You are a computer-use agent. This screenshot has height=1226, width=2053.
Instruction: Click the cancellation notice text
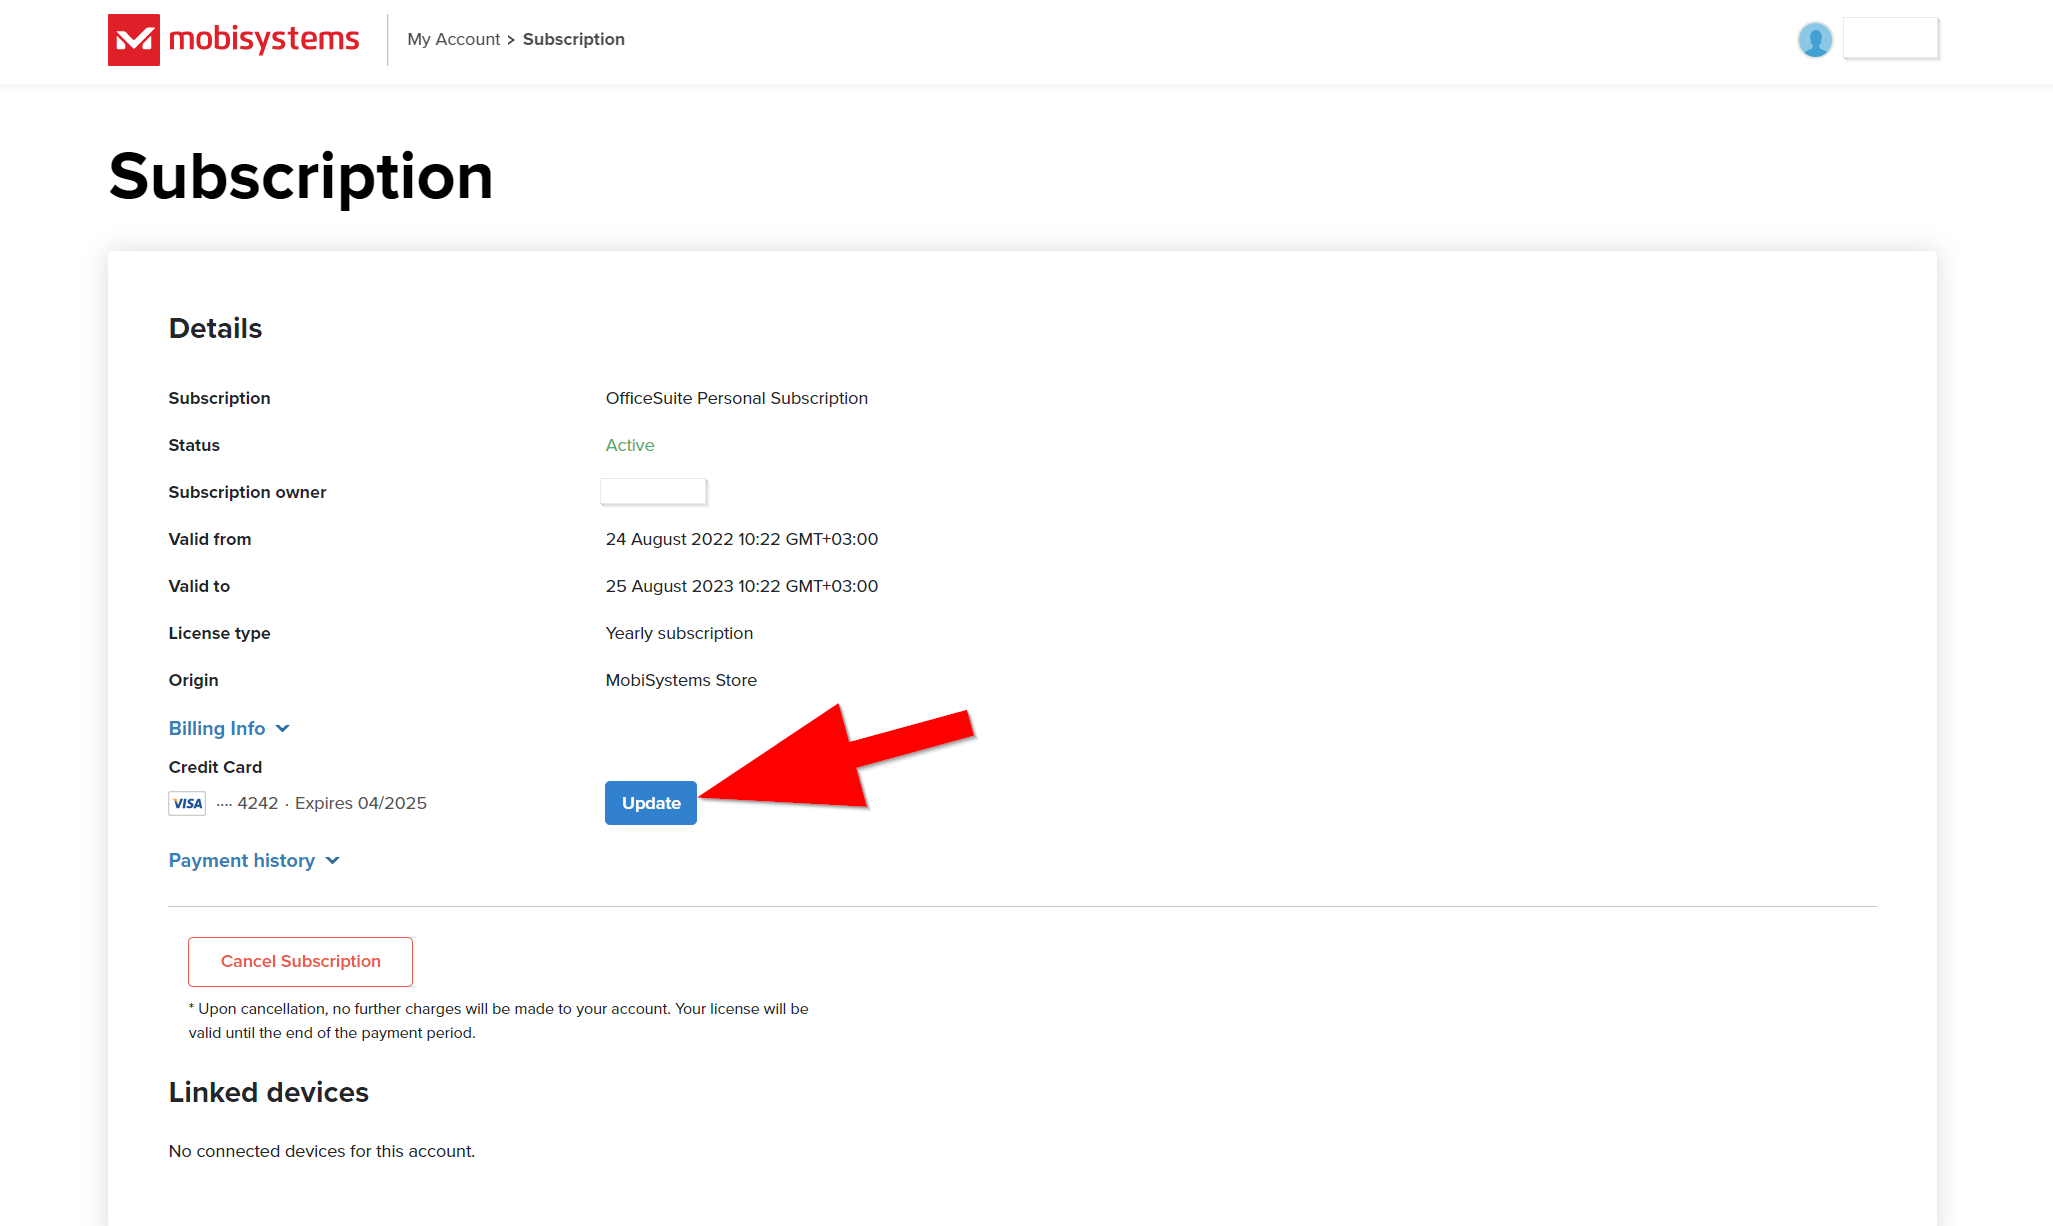[498, 1021]
